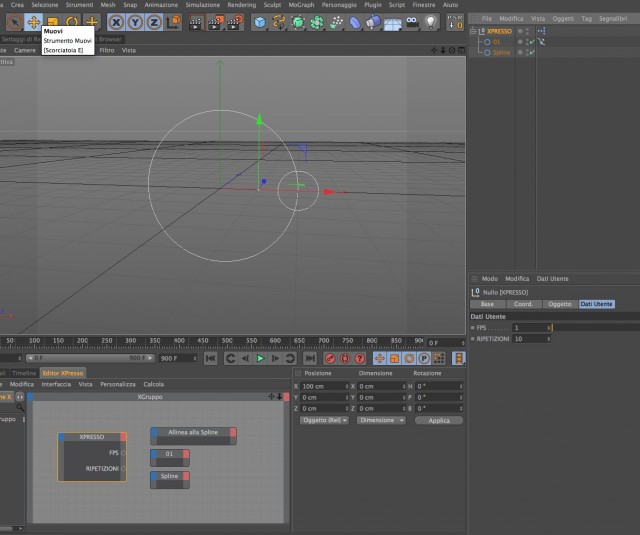
Task: Add a camera object
Action: click(412, 22)
